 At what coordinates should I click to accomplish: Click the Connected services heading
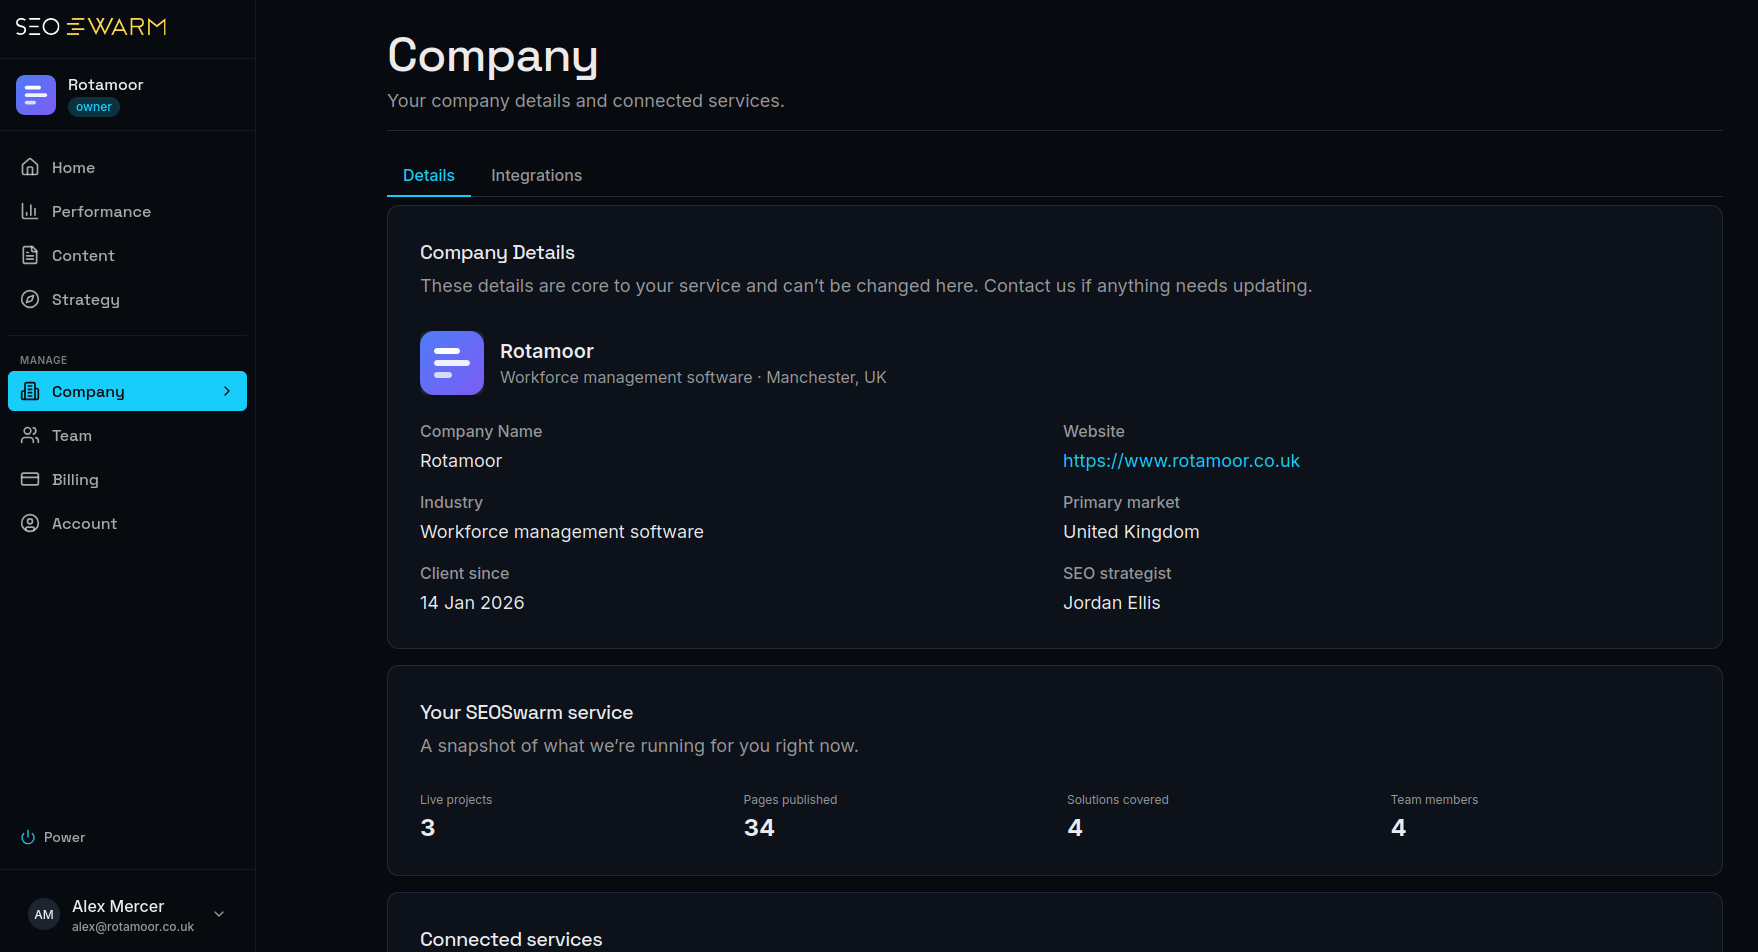point(511,940)
